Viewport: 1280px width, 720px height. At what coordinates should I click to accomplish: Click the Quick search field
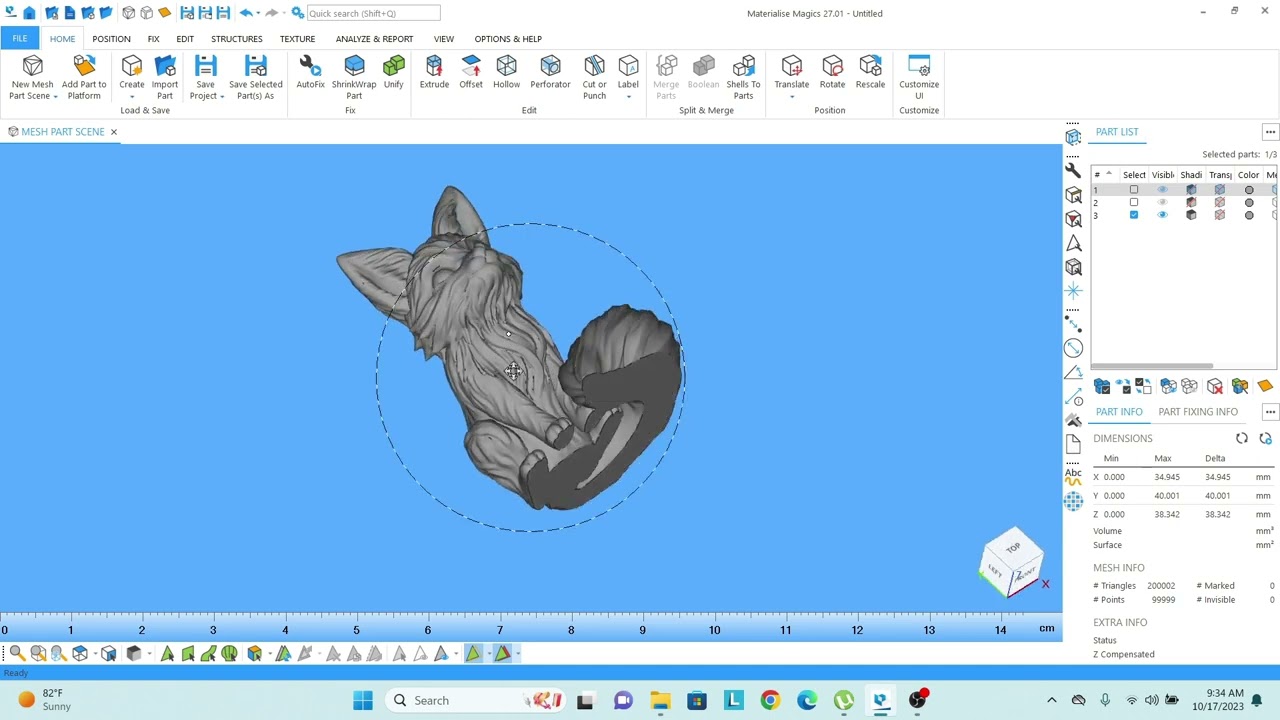pos(373,13)
